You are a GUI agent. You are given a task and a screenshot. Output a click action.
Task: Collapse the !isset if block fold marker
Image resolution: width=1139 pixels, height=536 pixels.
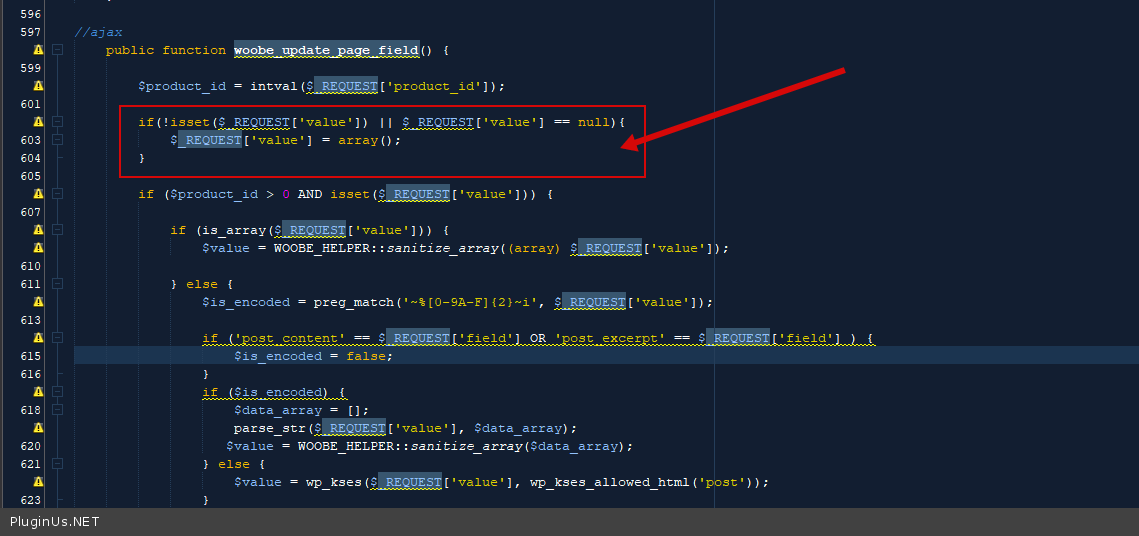tap(58, 122)
